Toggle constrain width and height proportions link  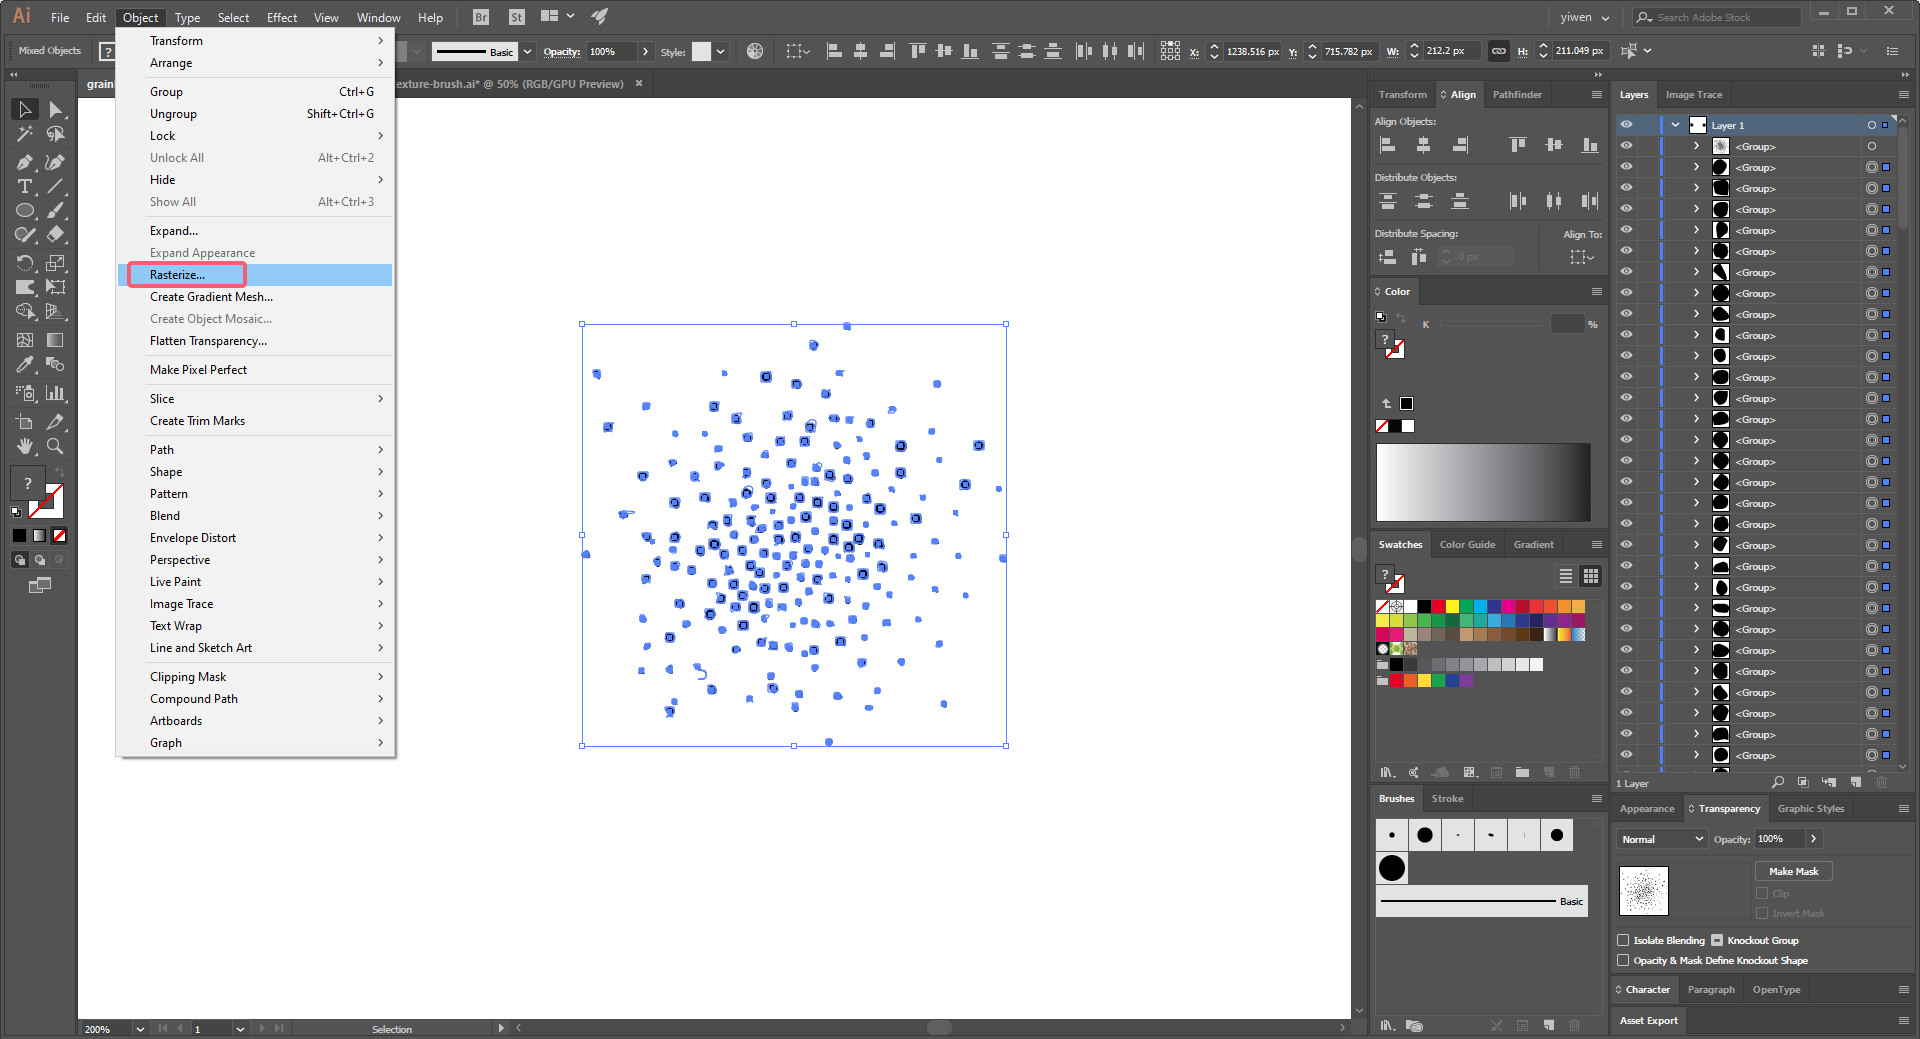[1498, 51]
